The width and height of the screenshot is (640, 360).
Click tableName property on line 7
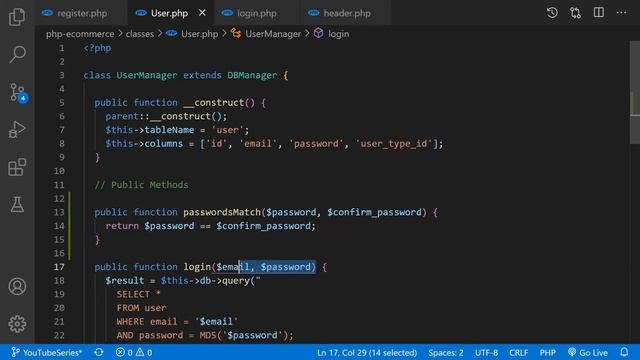(x=169, y=130)
